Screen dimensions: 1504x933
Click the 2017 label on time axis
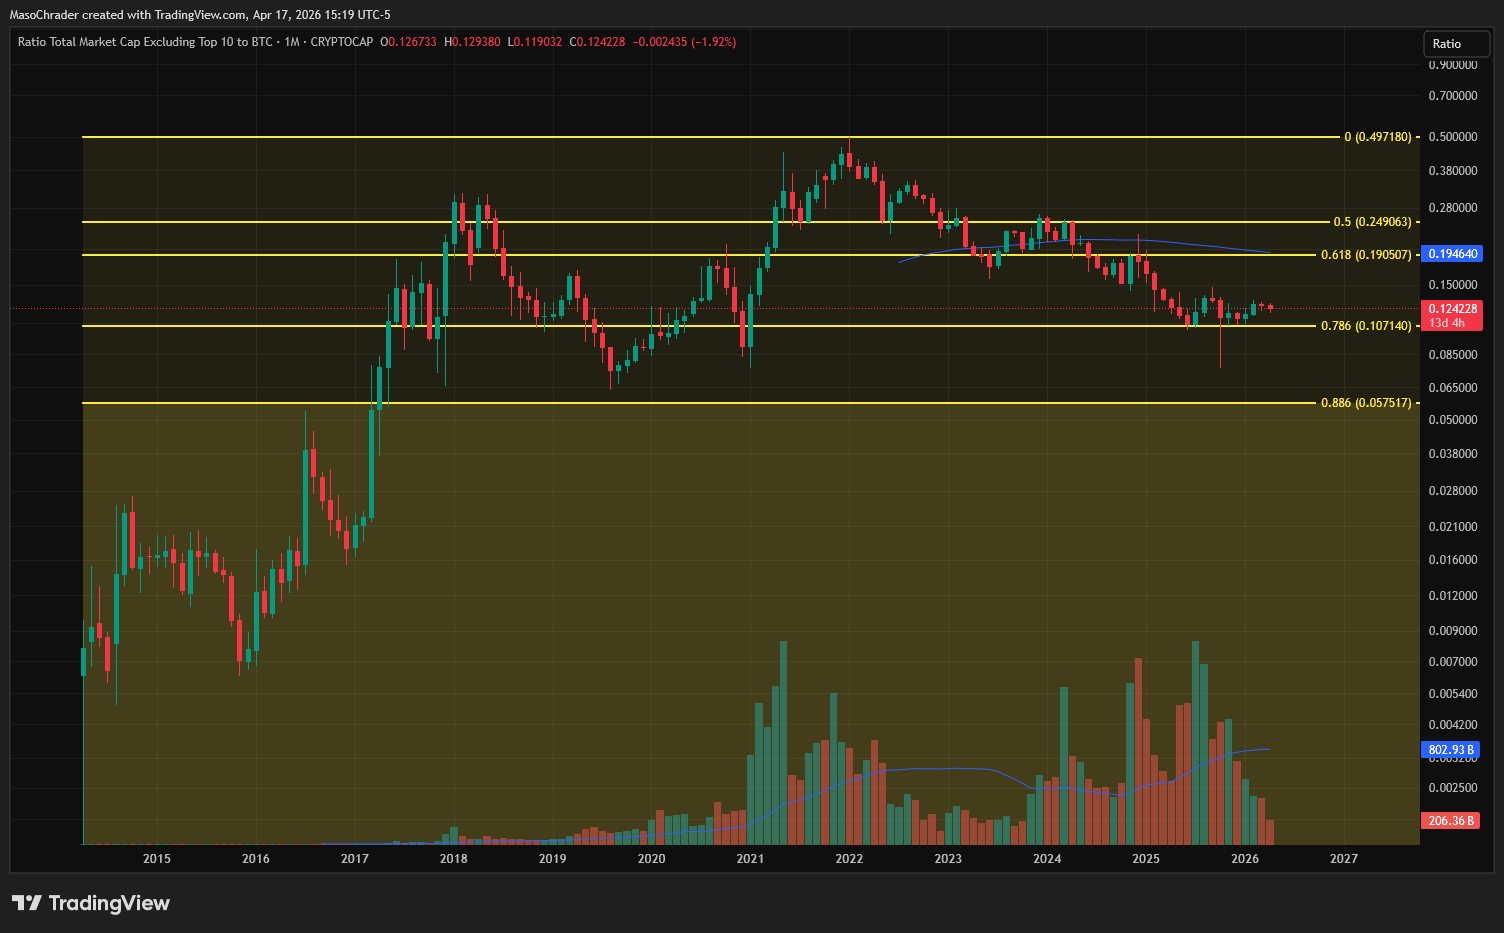(x=355, y=859)
